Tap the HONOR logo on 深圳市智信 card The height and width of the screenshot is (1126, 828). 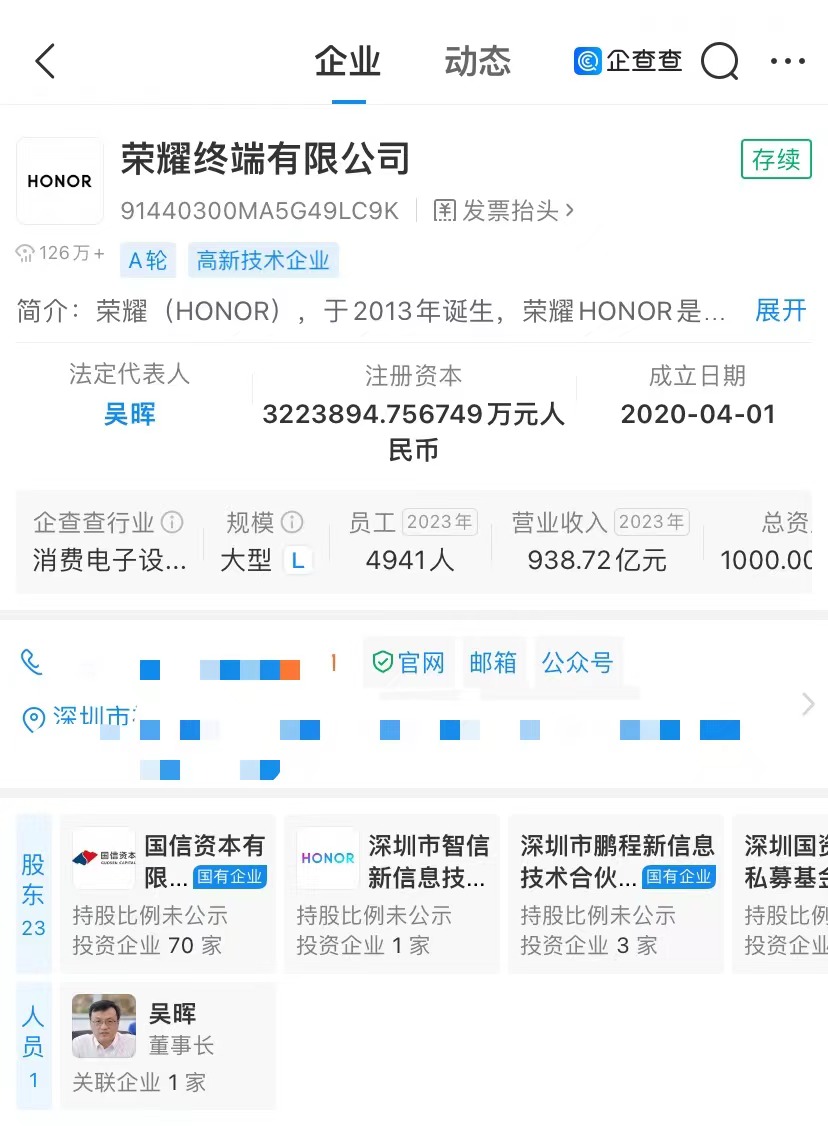click(328, 858)
